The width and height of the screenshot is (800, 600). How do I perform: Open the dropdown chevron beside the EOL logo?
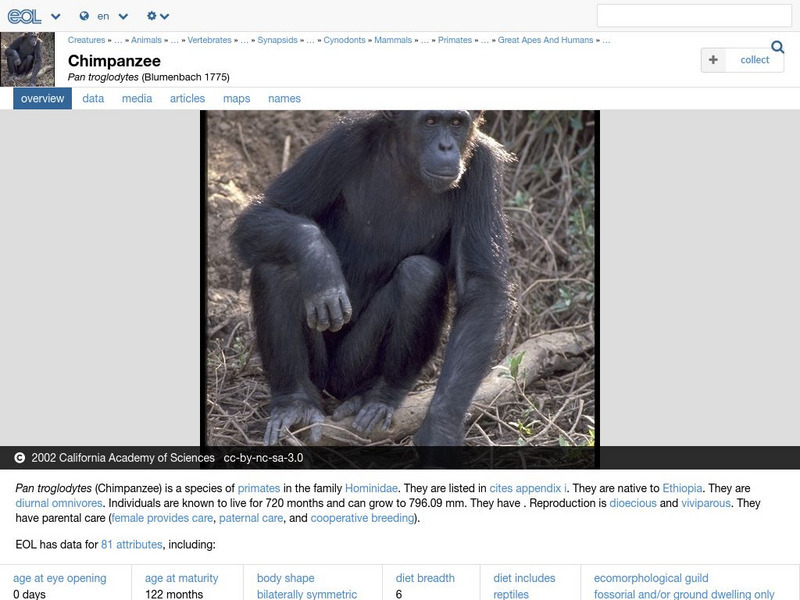54,16
